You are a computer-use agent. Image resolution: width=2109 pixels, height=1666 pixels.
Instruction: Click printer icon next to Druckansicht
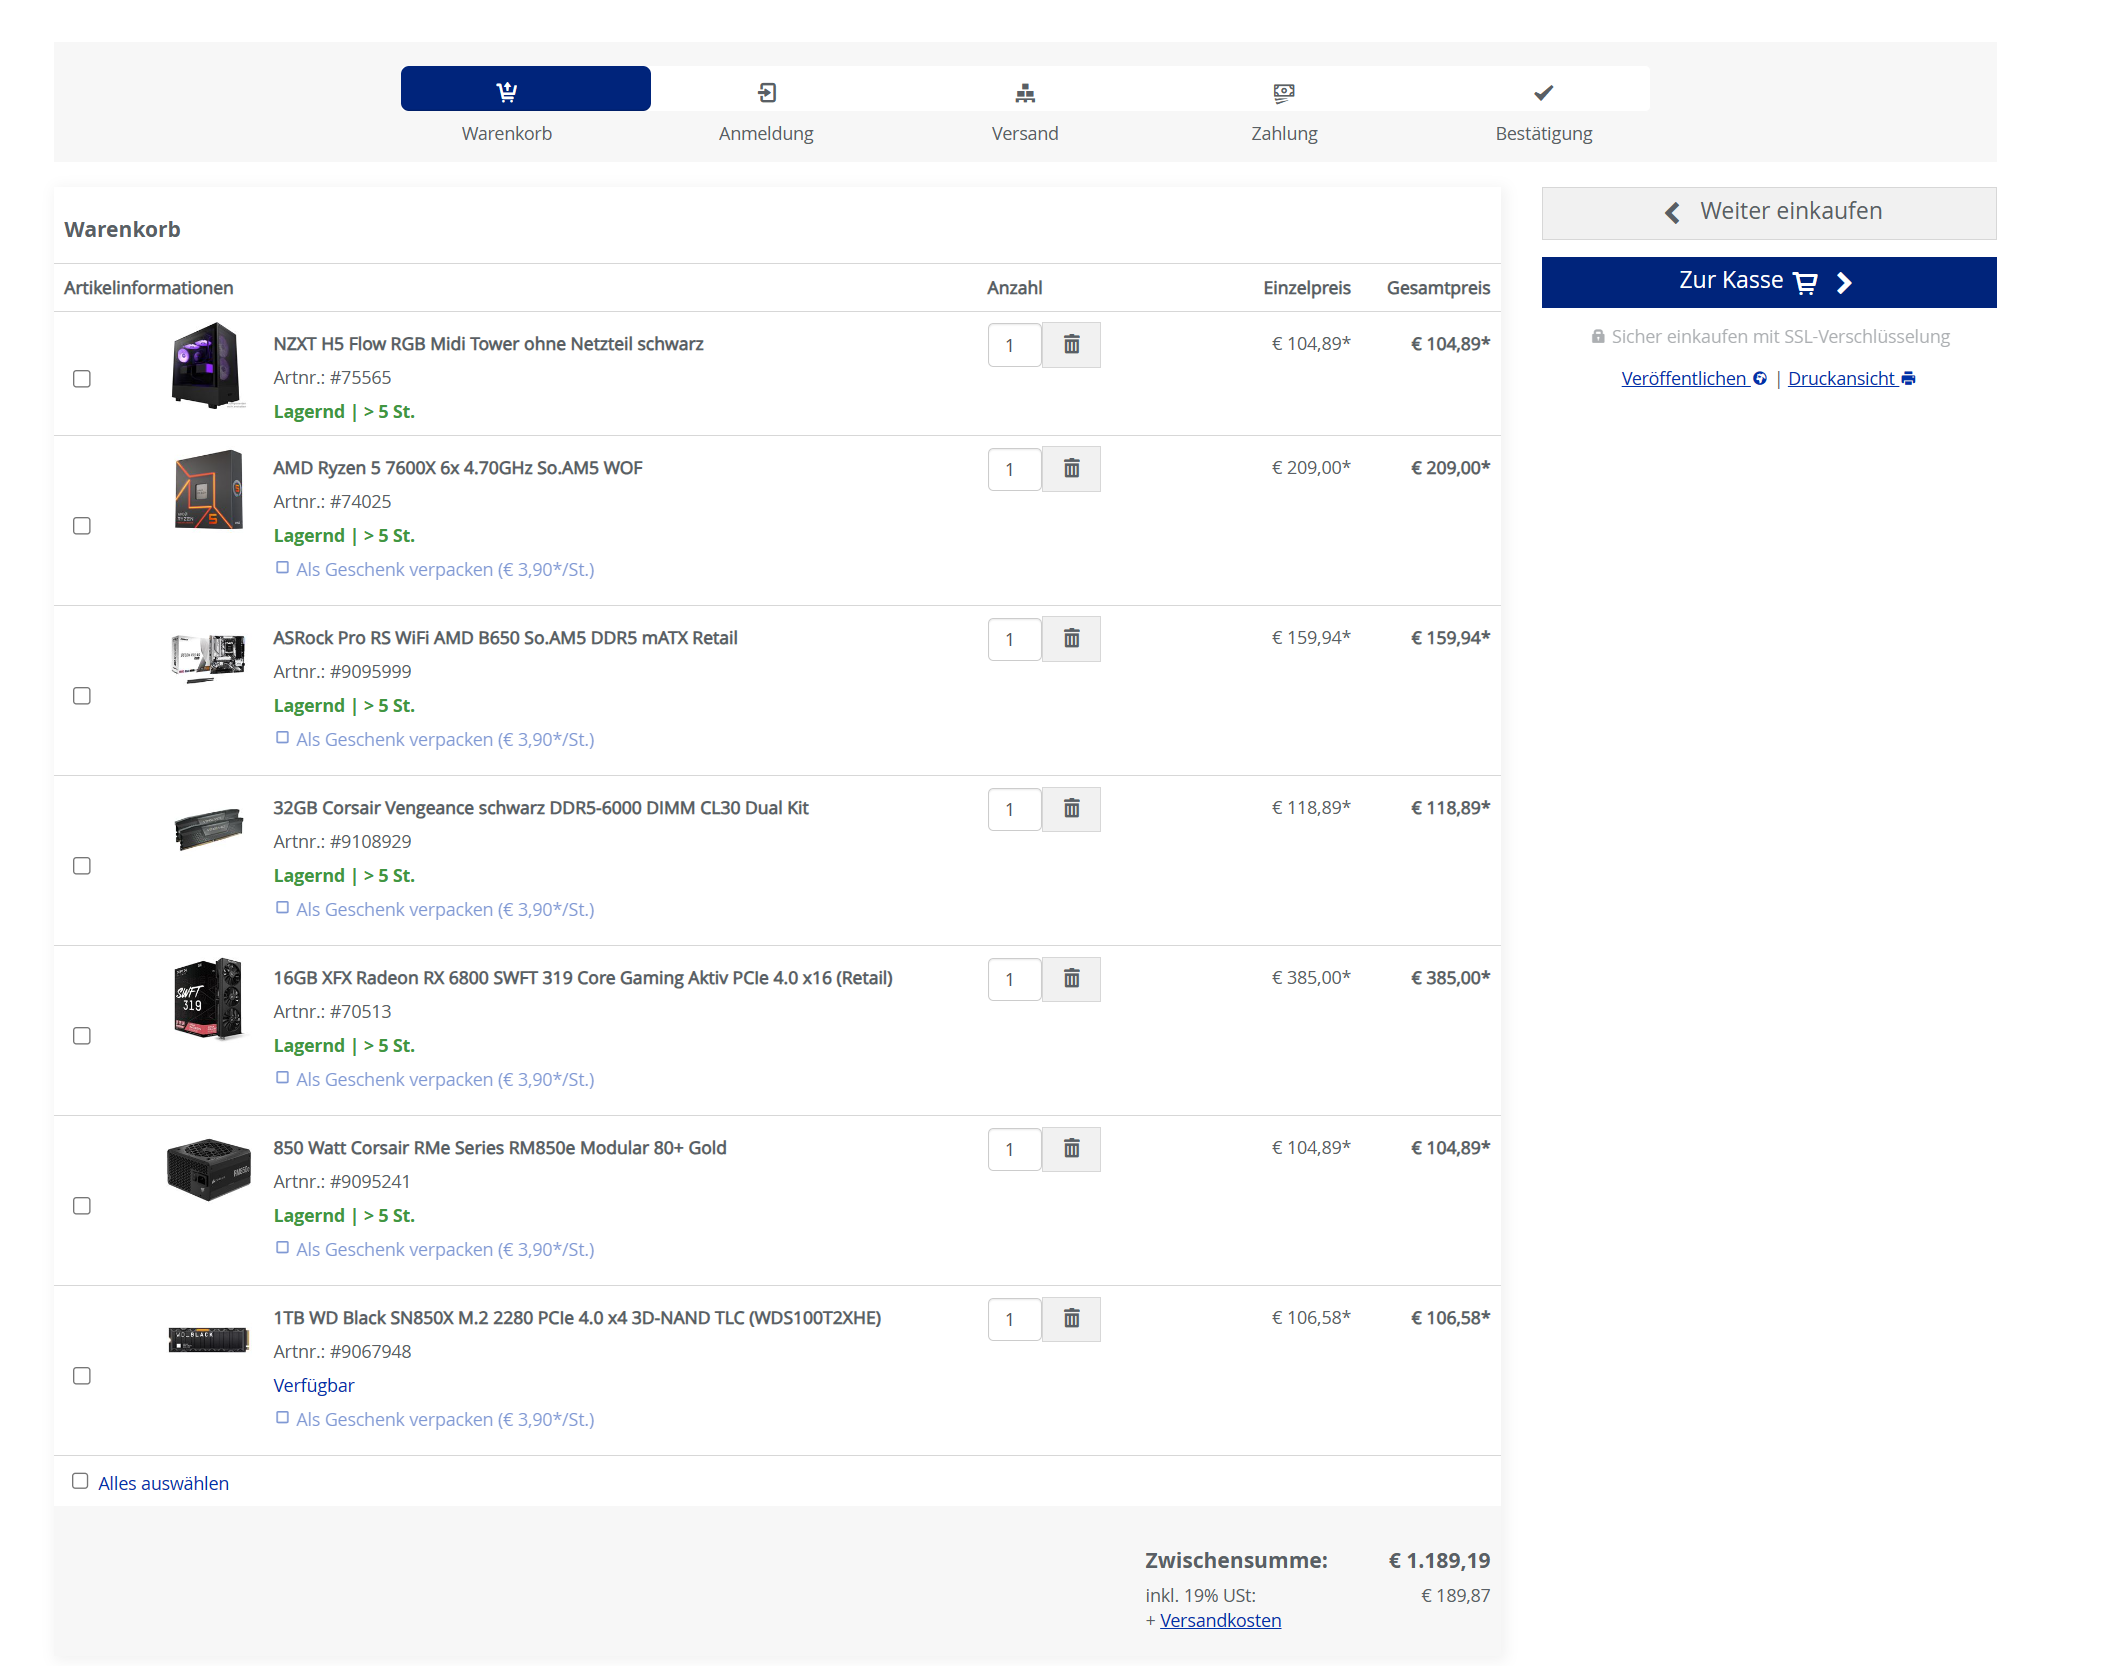point(1908,379)
